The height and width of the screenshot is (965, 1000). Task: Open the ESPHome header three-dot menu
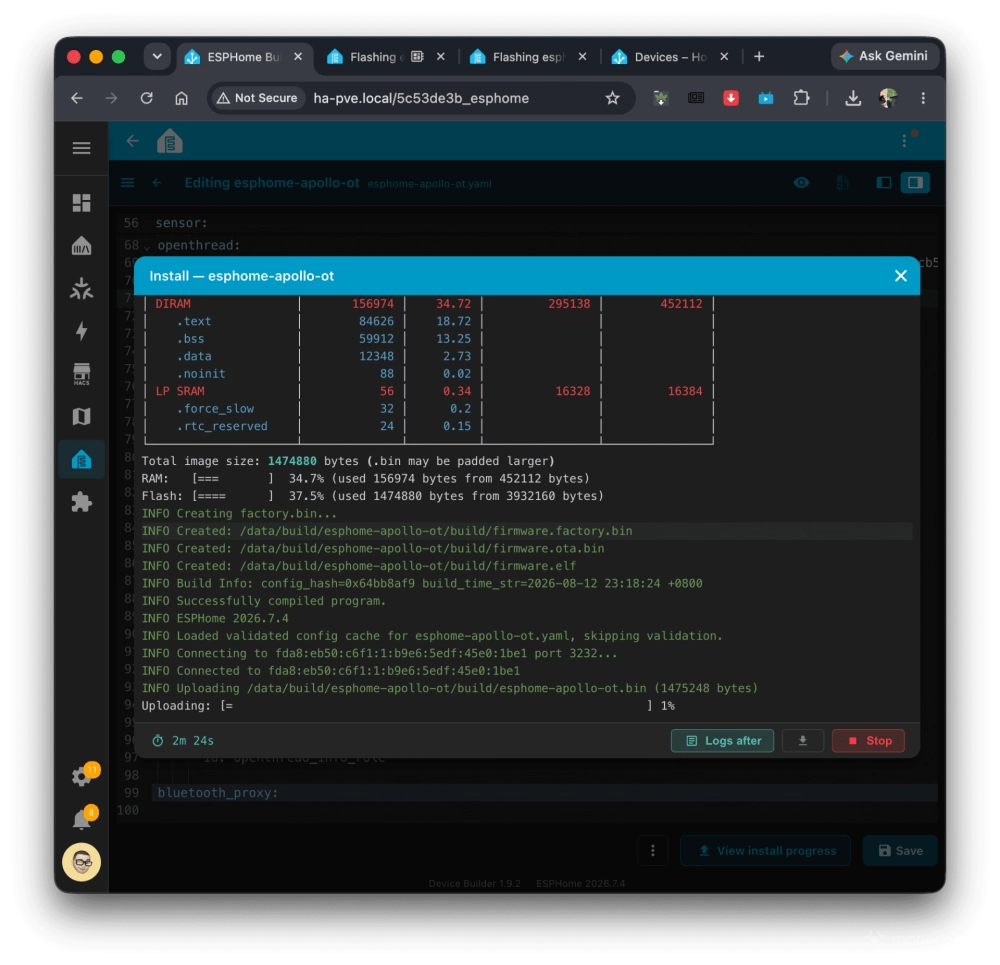coord(904,141)
